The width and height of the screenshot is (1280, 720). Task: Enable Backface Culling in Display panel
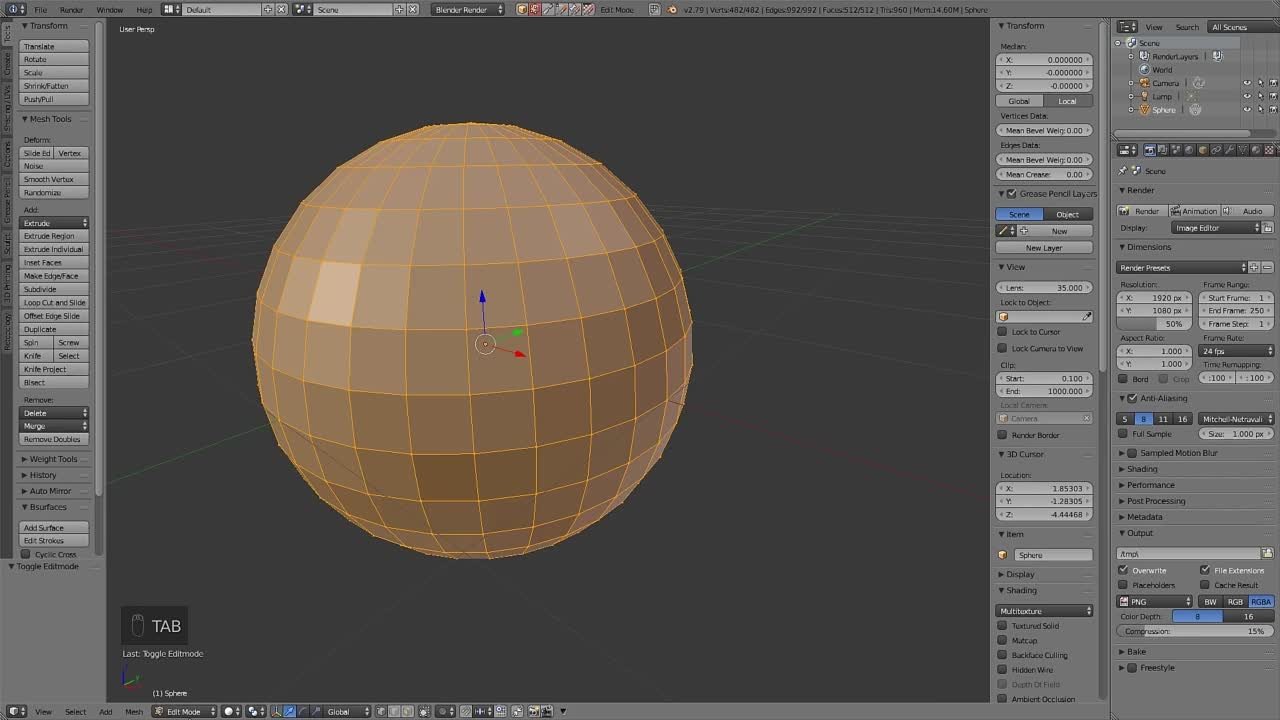(x=1004, y=655)
